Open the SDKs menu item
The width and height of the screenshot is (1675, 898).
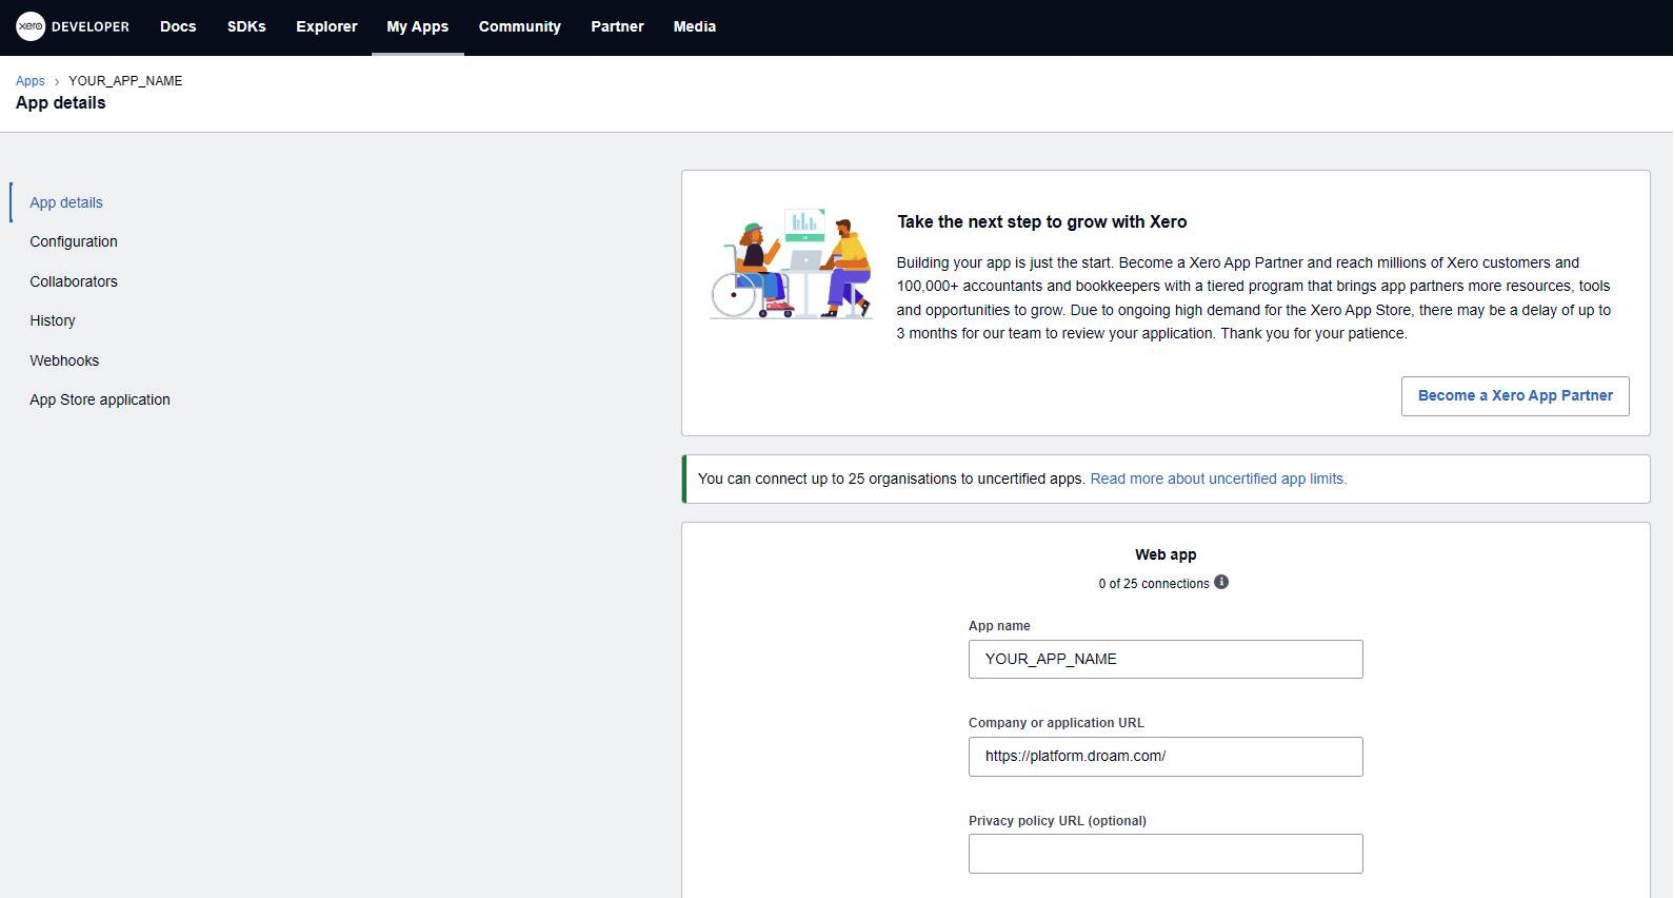coord(246,27)
